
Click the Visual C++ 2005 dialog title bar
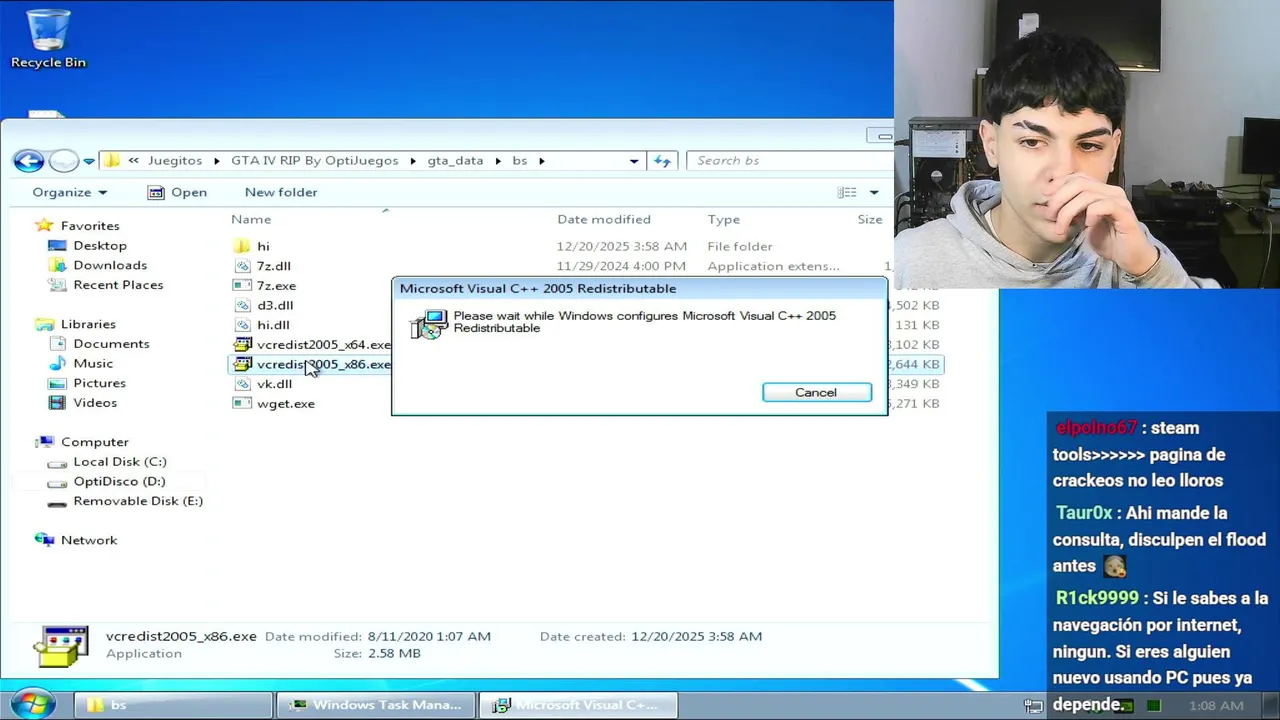click(638, 288)
